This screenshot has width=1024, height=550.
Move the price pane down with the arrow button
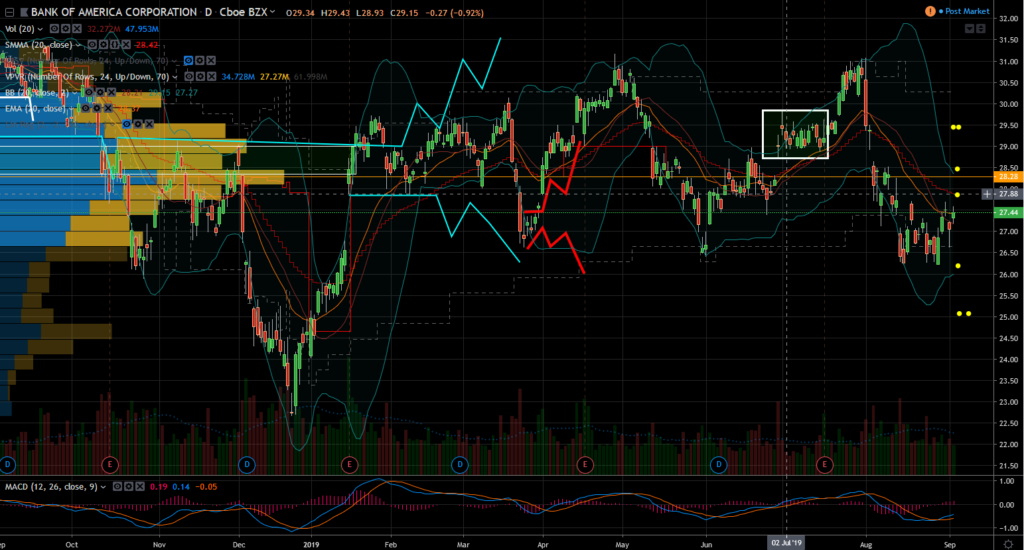970,29
